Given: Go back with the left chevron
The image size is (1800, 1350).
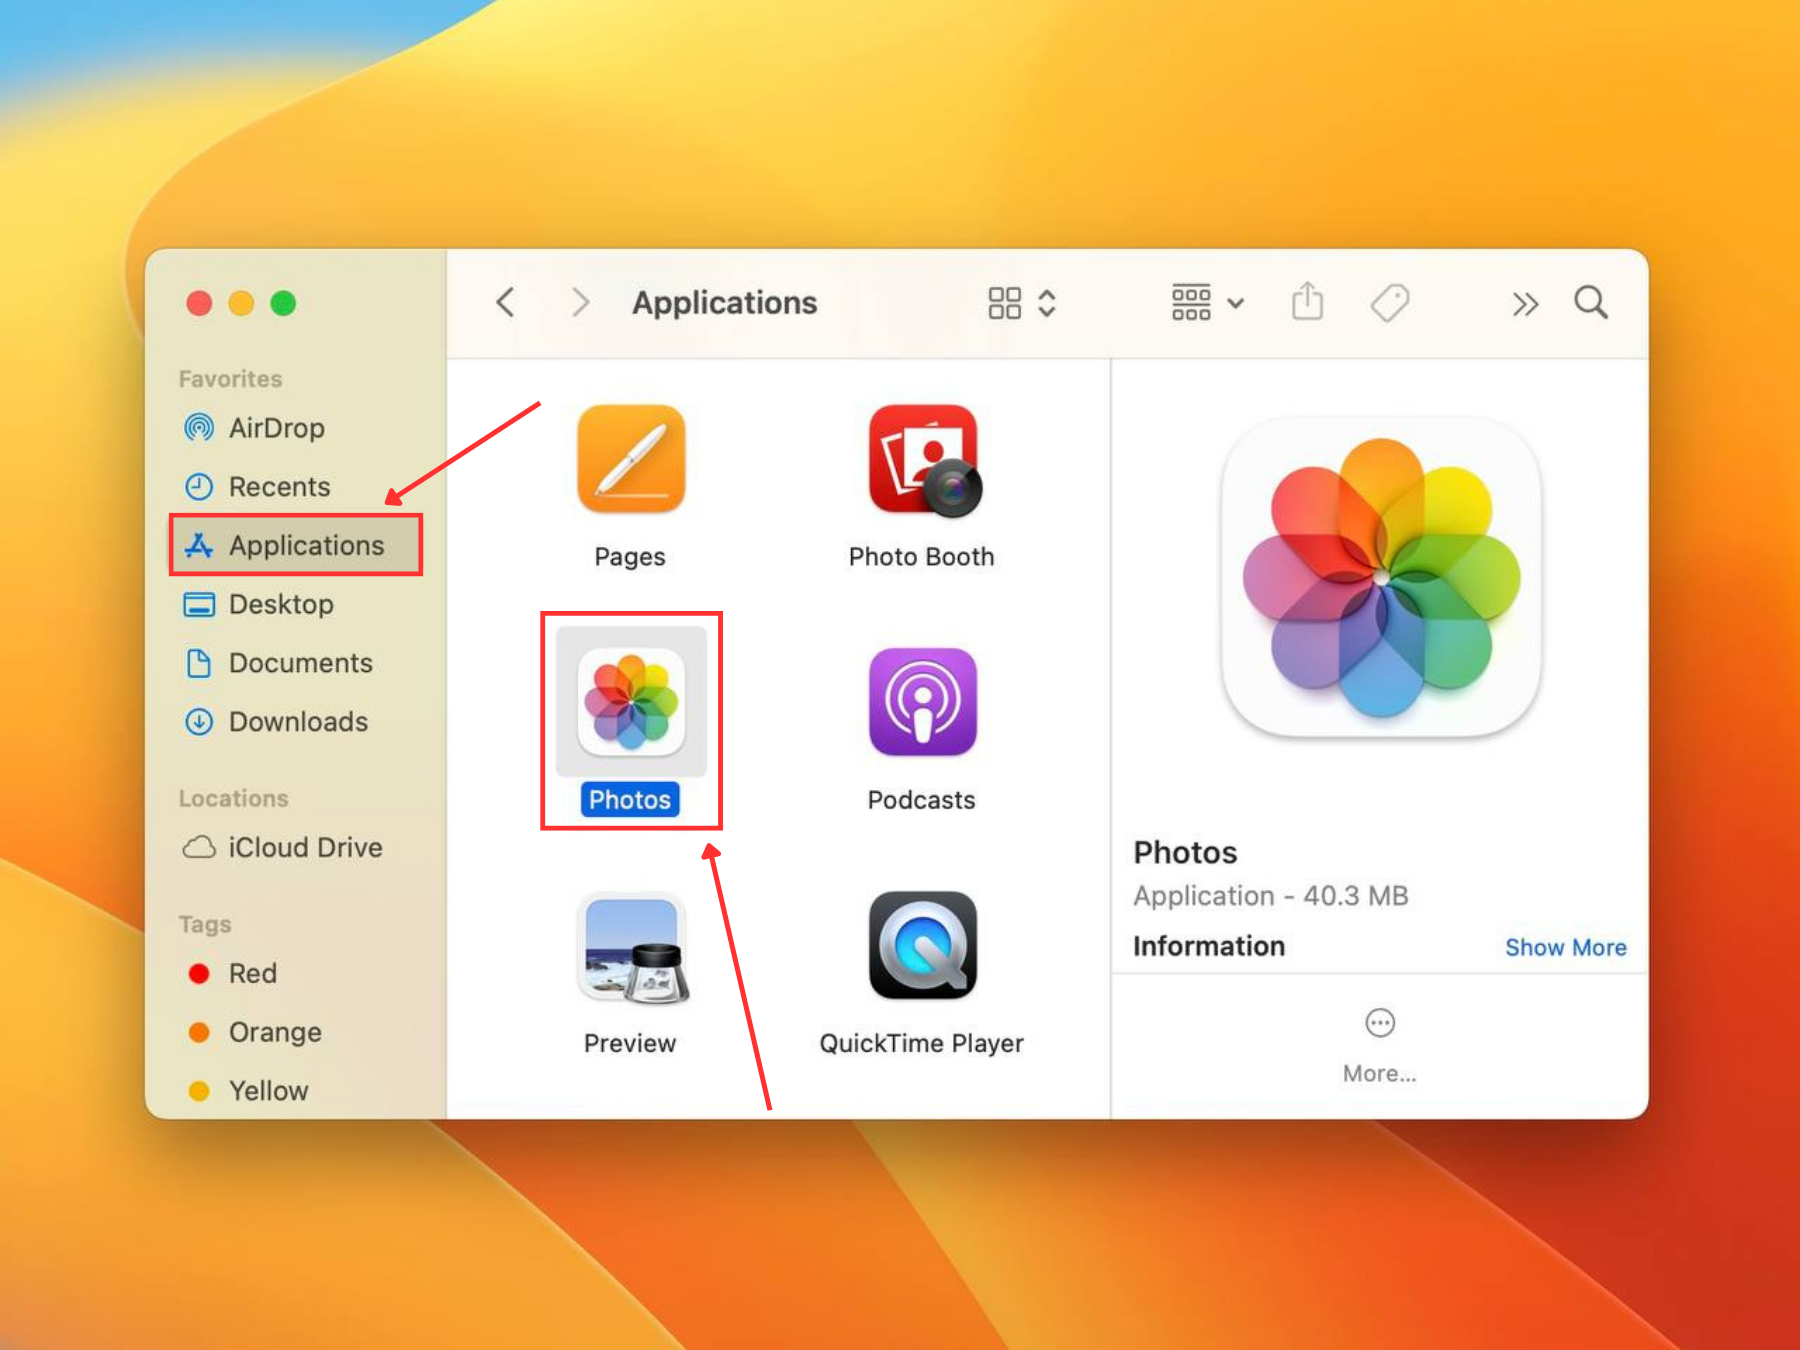Looking at the screenshot, I should pos(506,302).
